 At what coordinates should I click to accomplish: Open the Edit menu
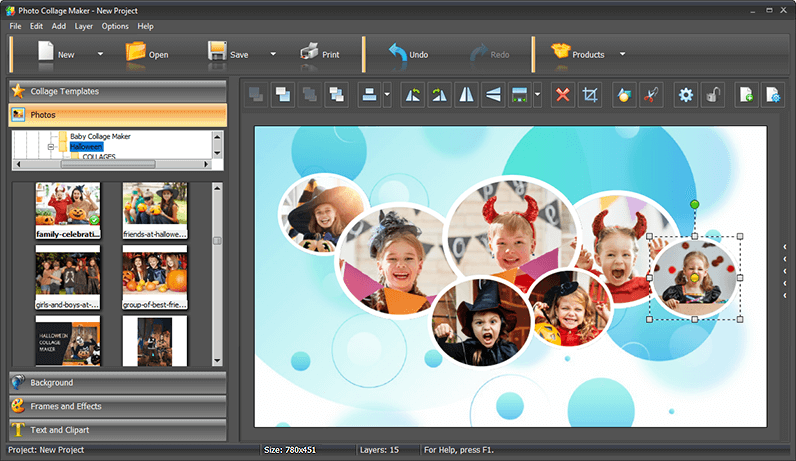[x=36, y=26]
